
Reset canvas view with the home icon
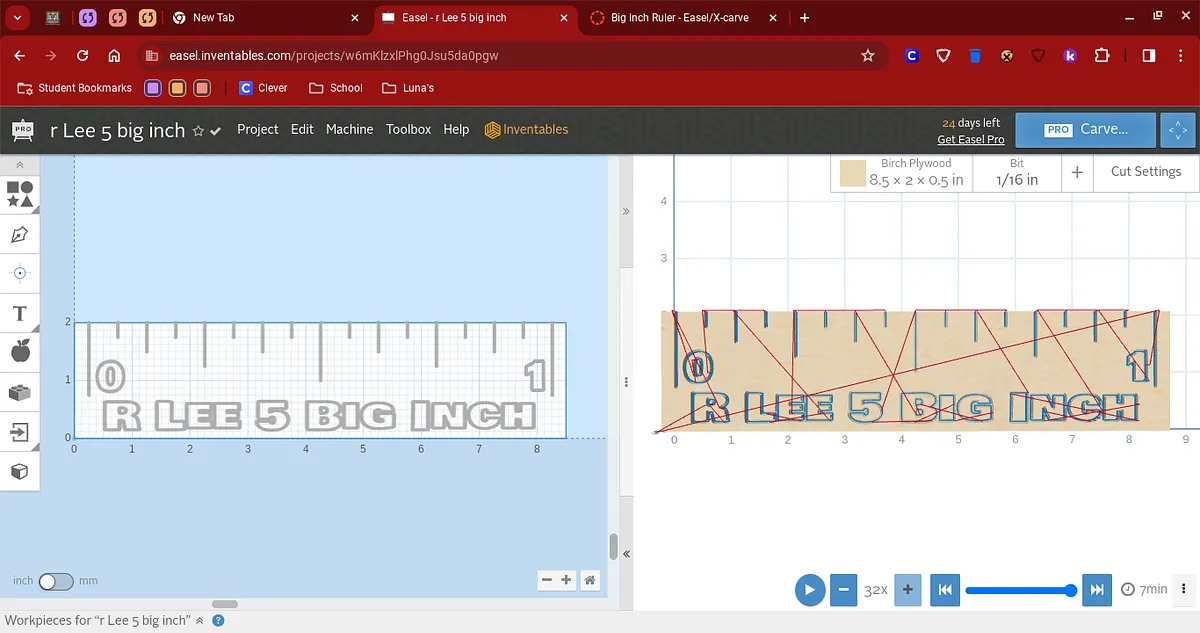[x=590, y=580]
